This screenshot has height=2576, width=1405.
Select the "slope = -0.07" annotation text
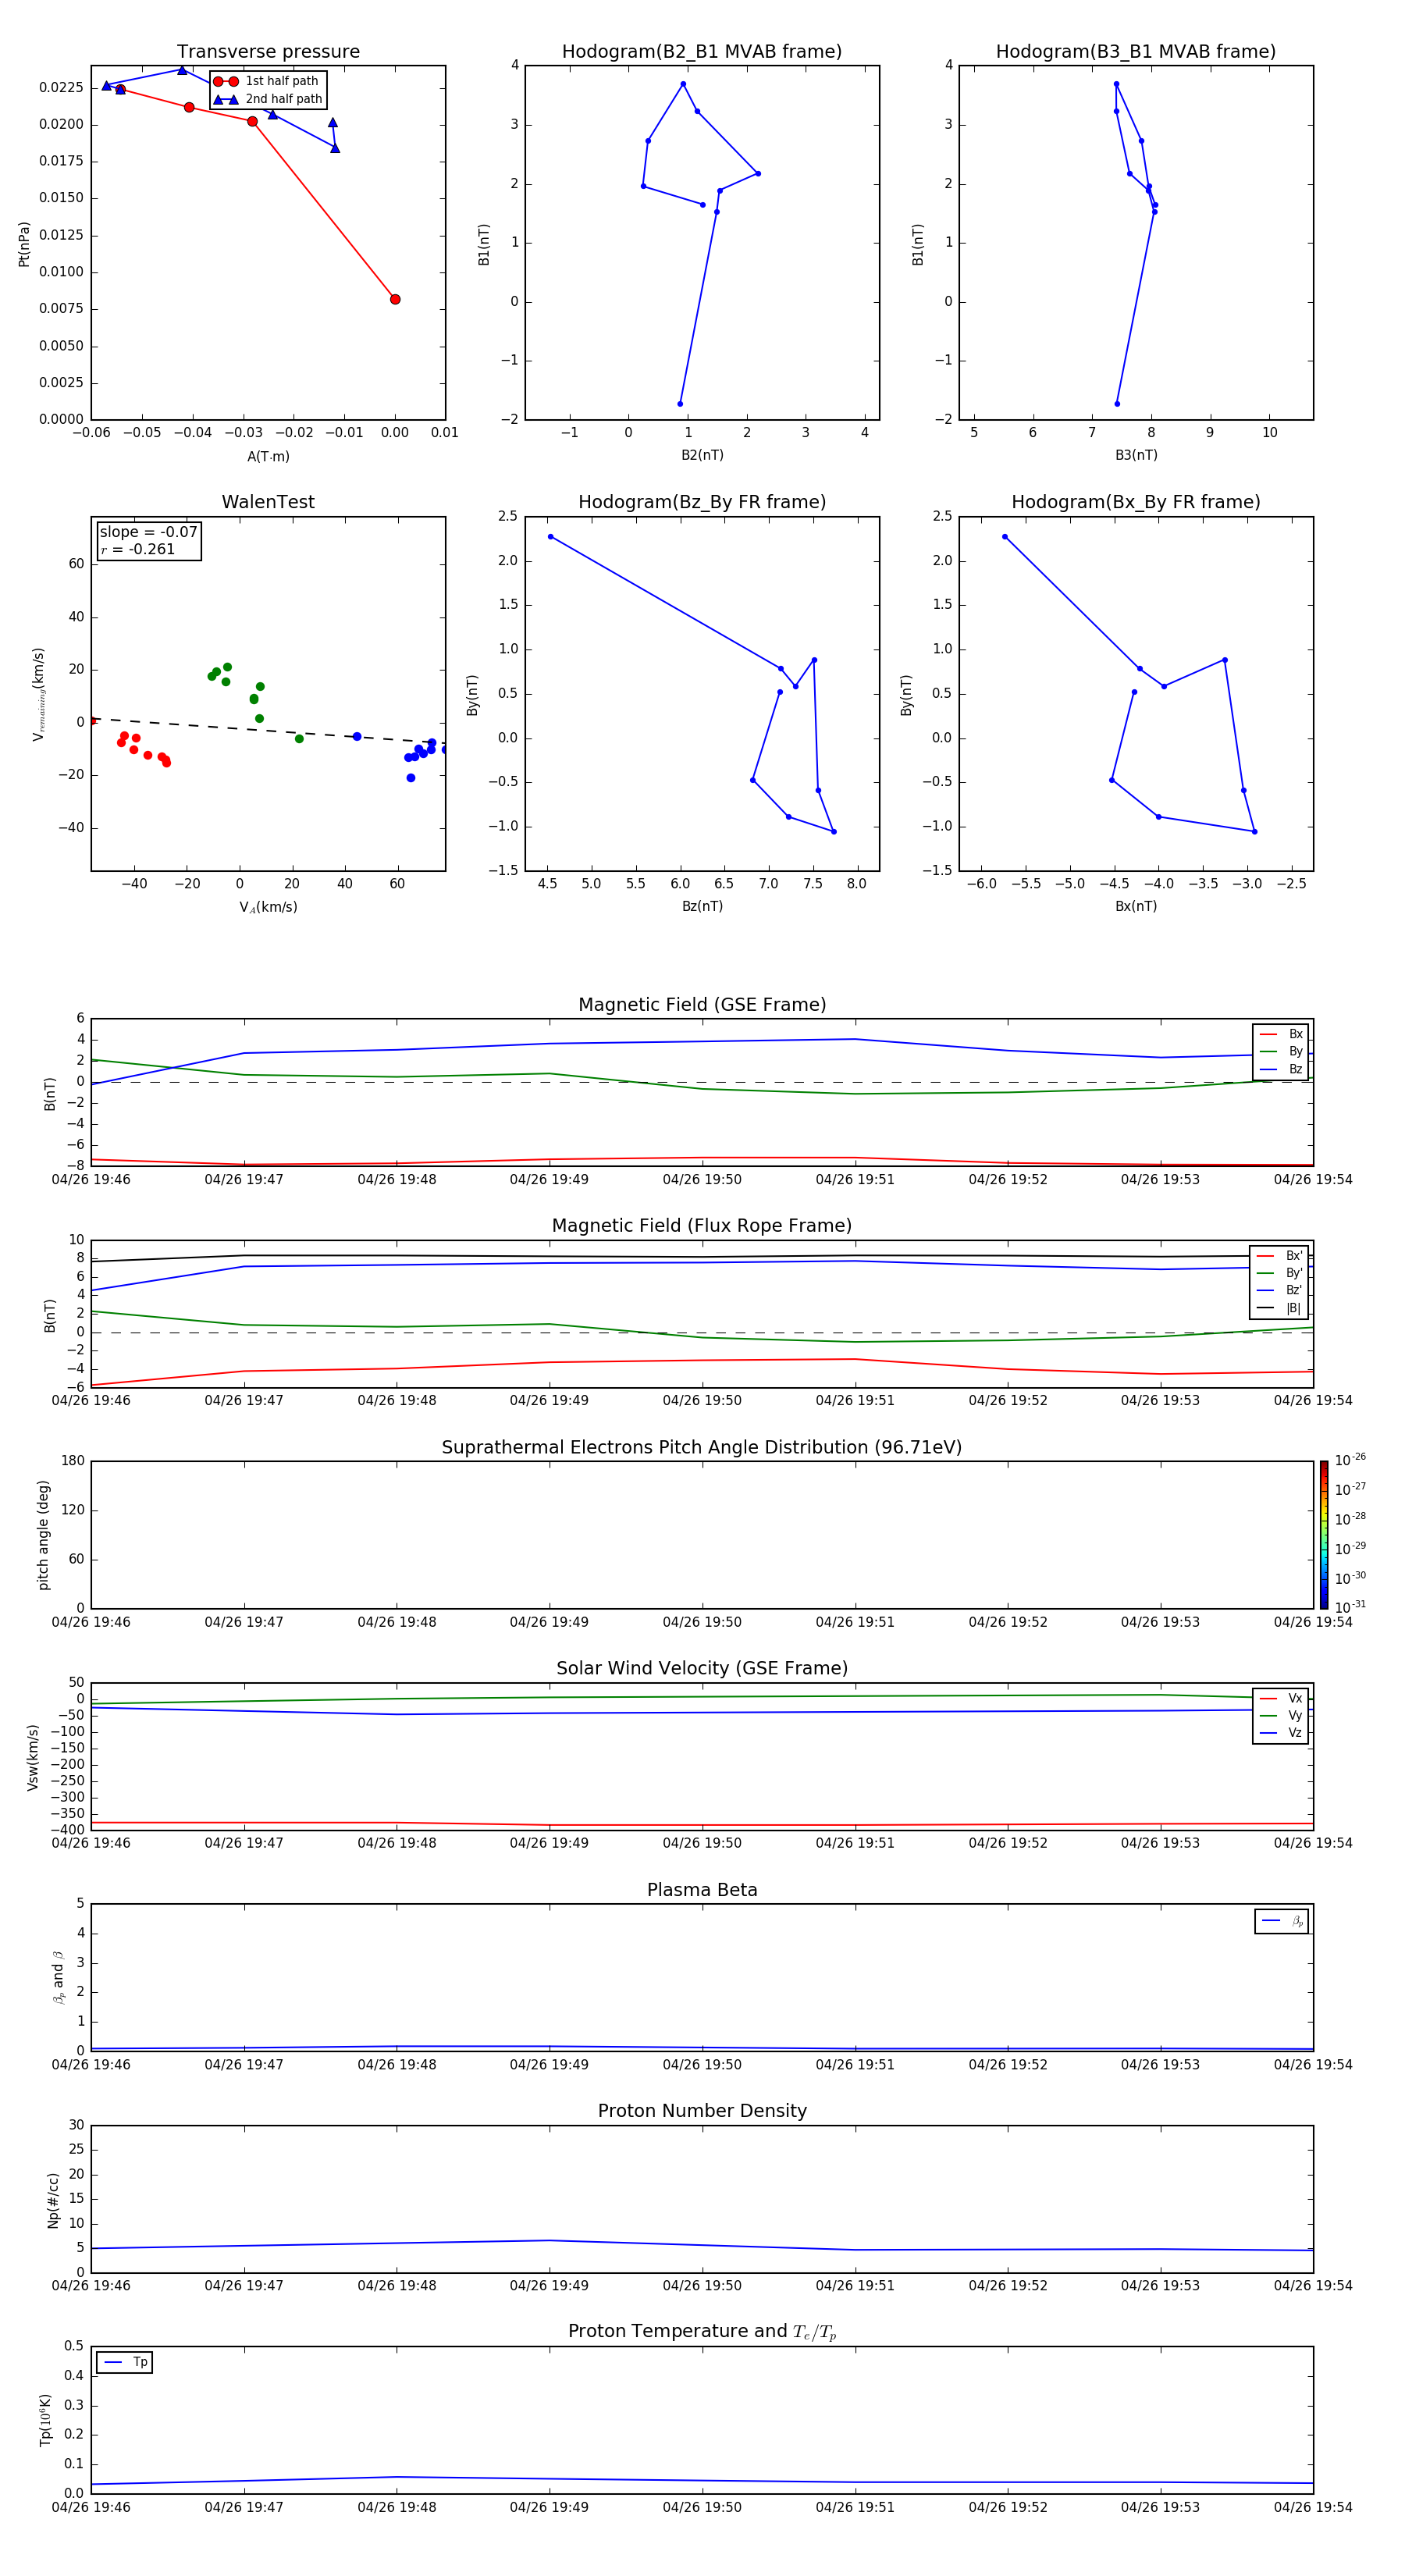[148, 532]
